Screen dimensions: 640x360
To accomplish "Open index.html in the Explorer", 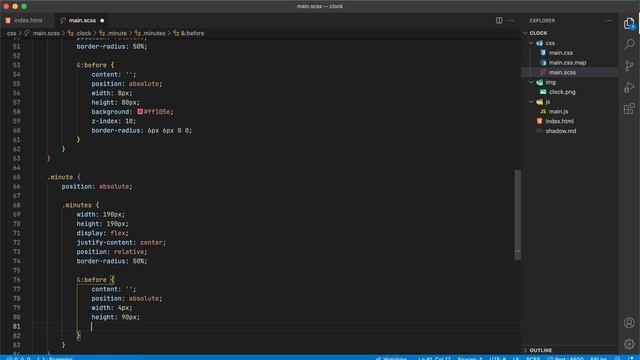I will point(559,121).
